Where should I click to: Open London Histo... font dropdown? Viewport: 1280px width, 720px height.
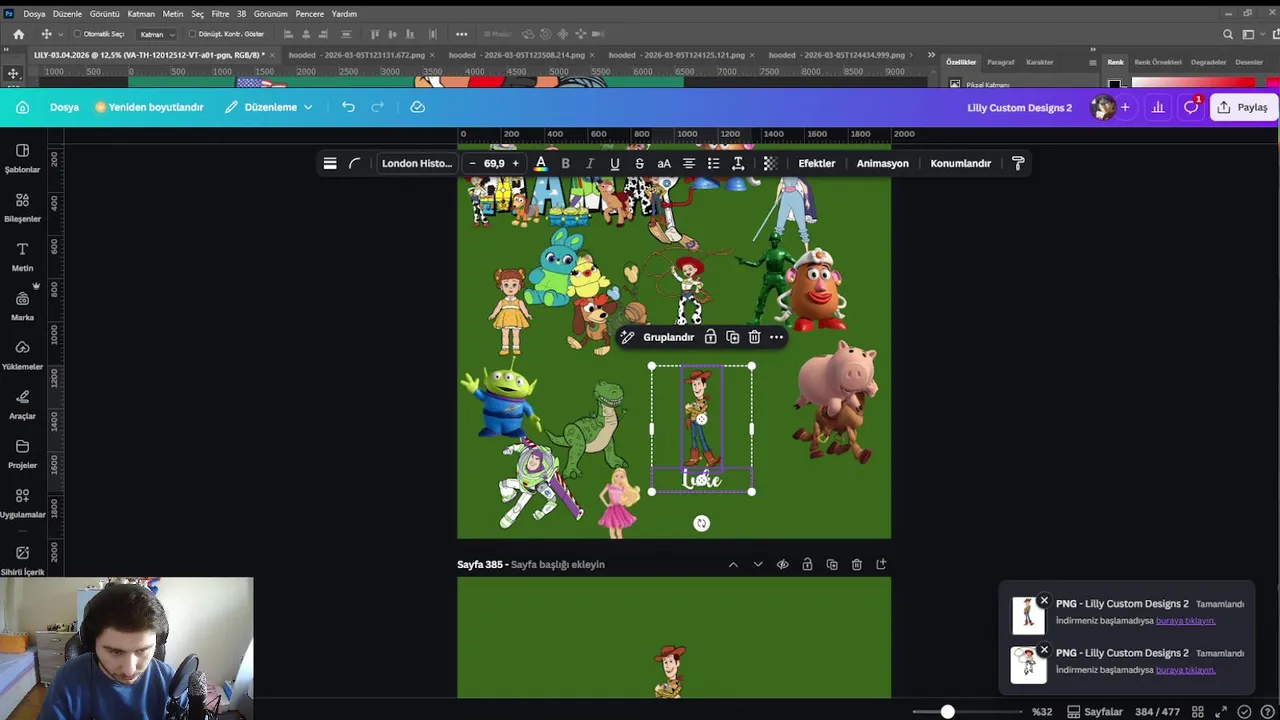417,163
